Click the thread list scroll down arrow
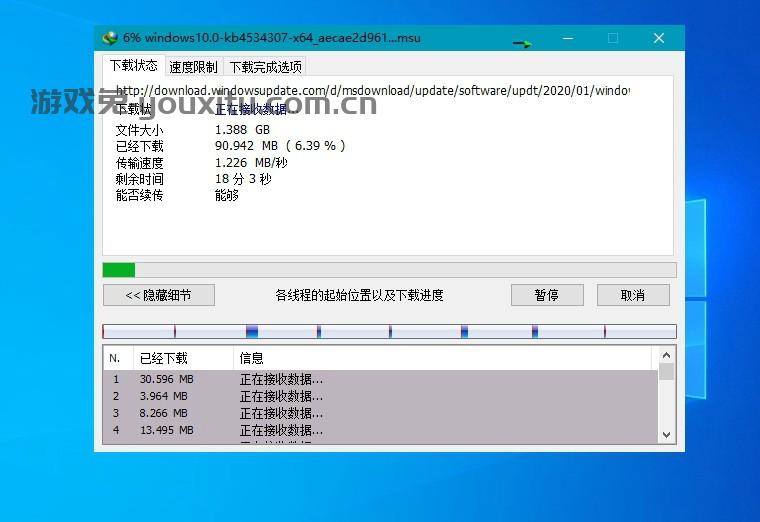760x522 pixels. point(666,435)
